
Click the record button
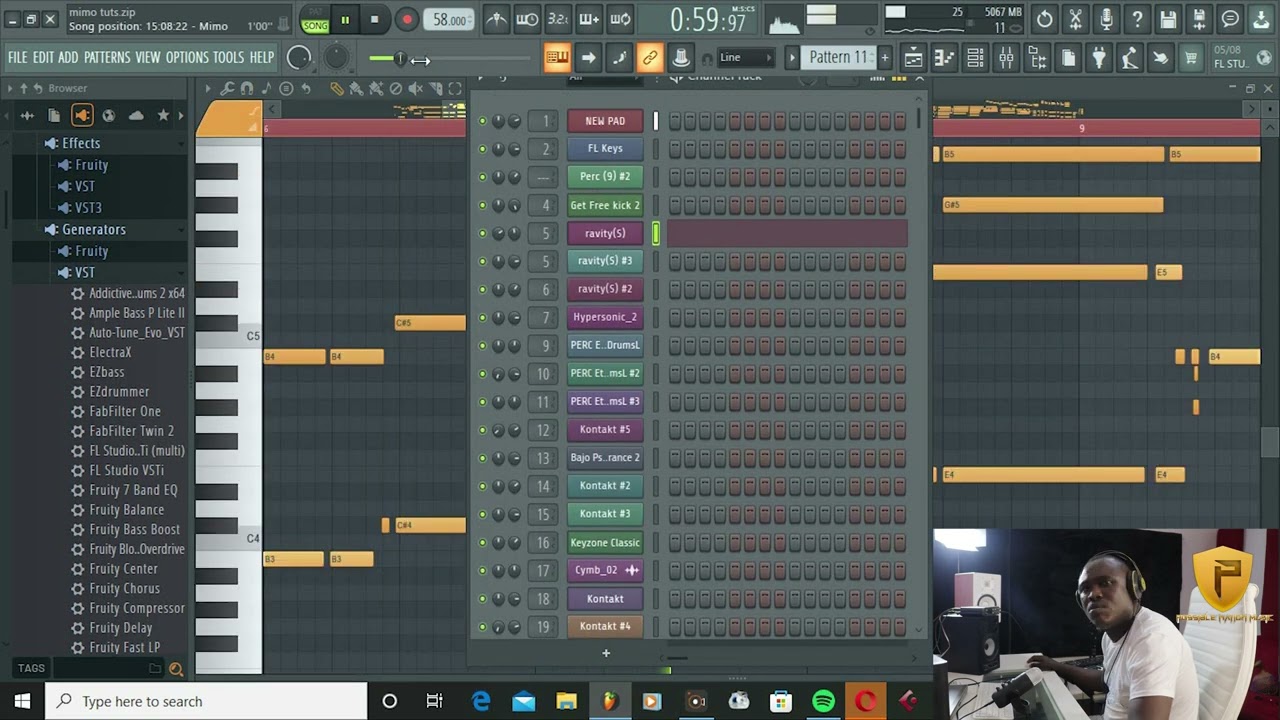pyautogui.click(x=406, y=19)
